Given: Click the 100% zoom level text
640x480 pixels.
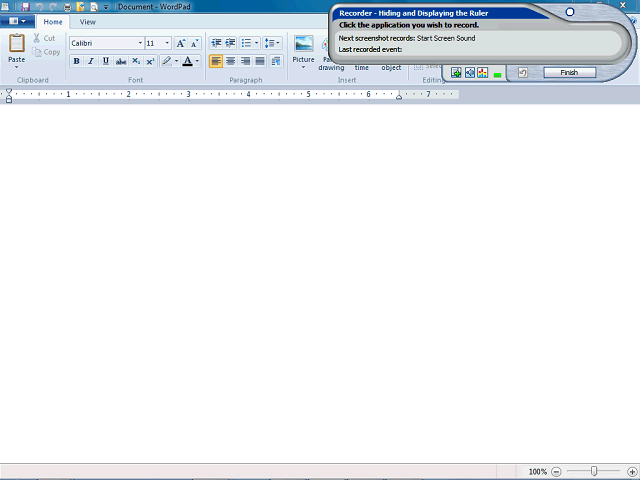Looking at the screenshot, I should point(538,472).
